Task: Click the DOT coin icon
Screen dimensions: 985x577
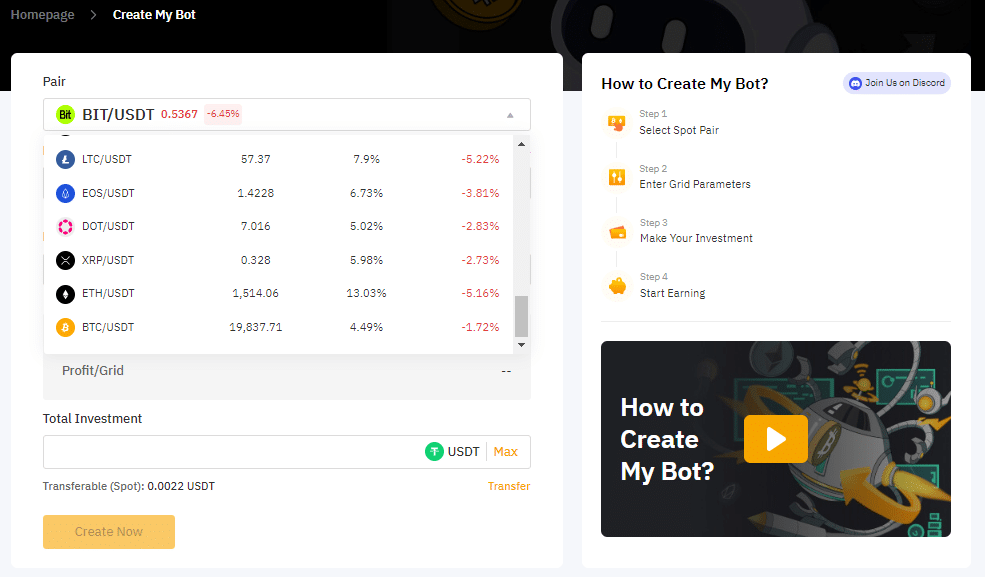Action: click(x=65, y=227)
